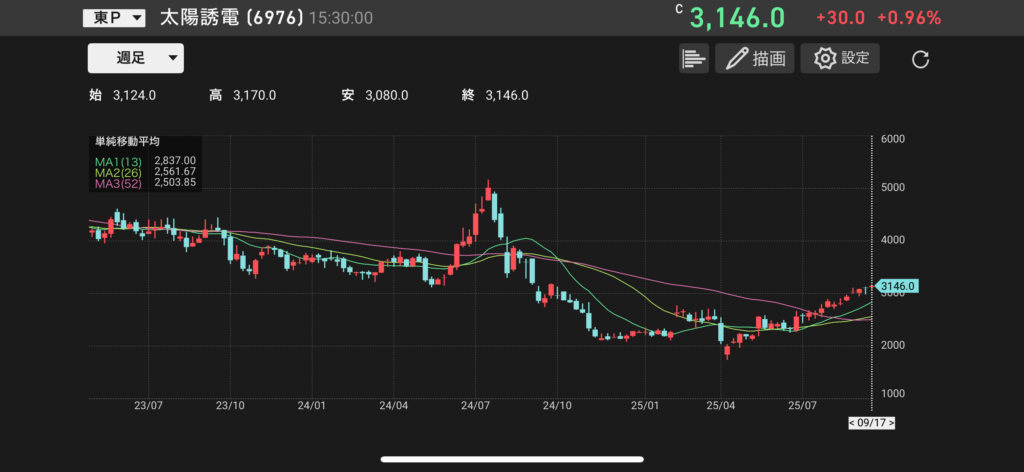Tap the 終 3,146.0 closing price readout
This screenshot has height=472, width=1024.
point(495,95)
